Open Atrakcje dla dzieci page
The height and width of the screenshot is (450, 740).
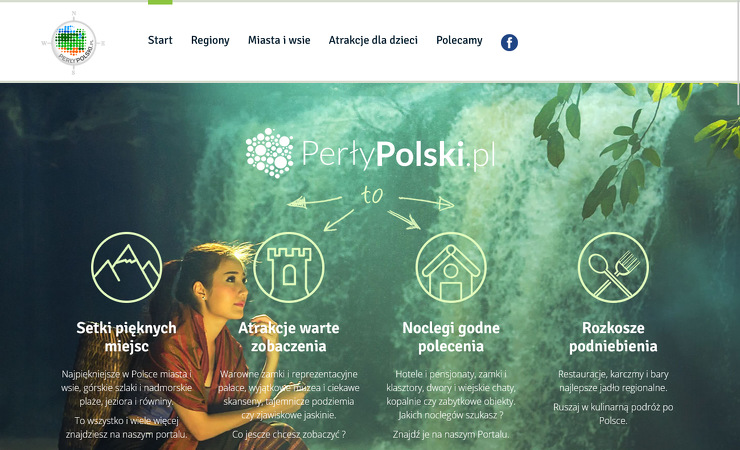pyautogui.click(x=373, y=41)
